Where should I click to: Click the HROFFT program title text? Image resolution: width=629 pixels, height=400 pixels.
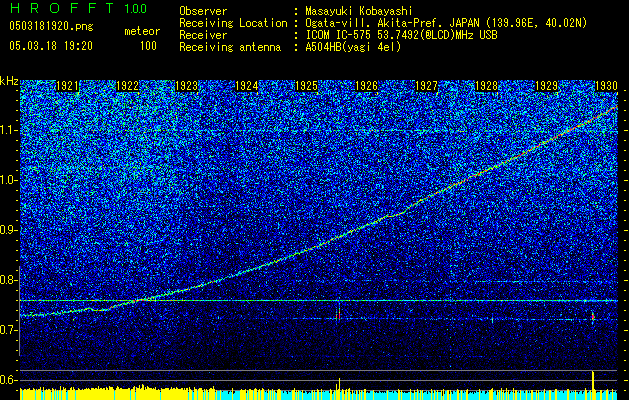point(62,8)
